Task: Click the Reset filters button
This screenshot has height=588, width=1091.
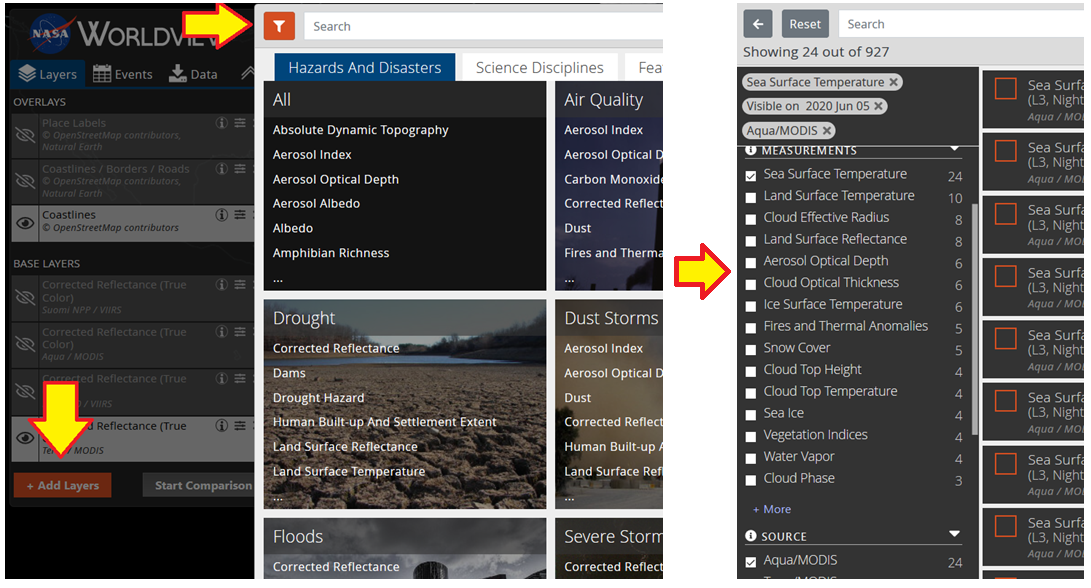Action: [x=805, y=24]
